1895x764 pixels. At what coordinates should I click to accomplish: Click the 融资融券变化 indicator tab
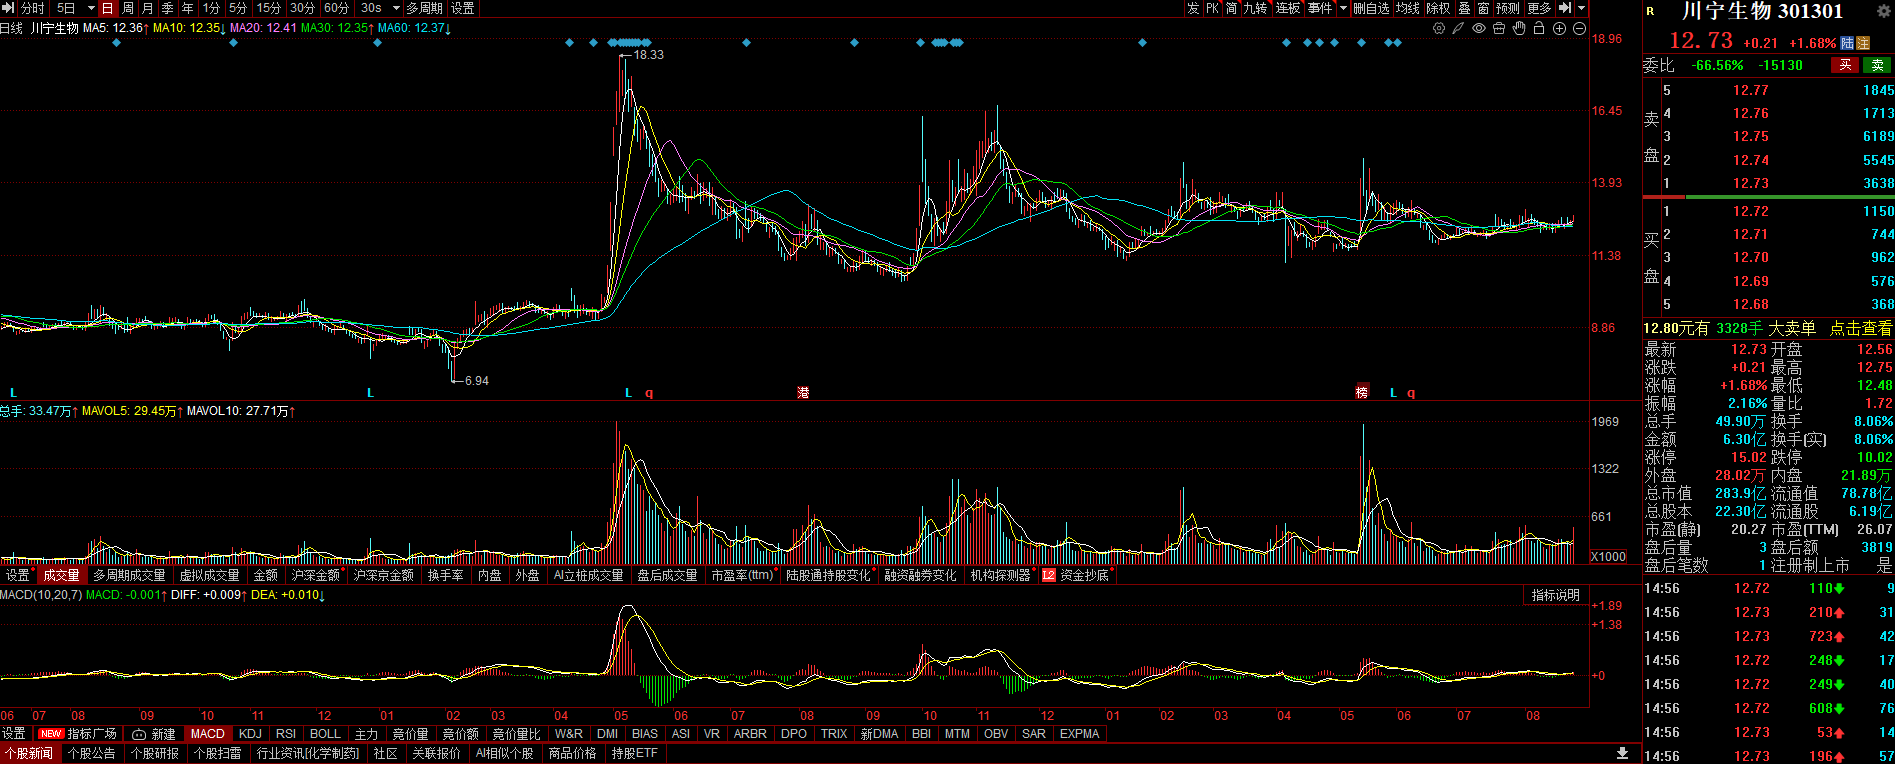pyautogui.click(x=920, y=576)
